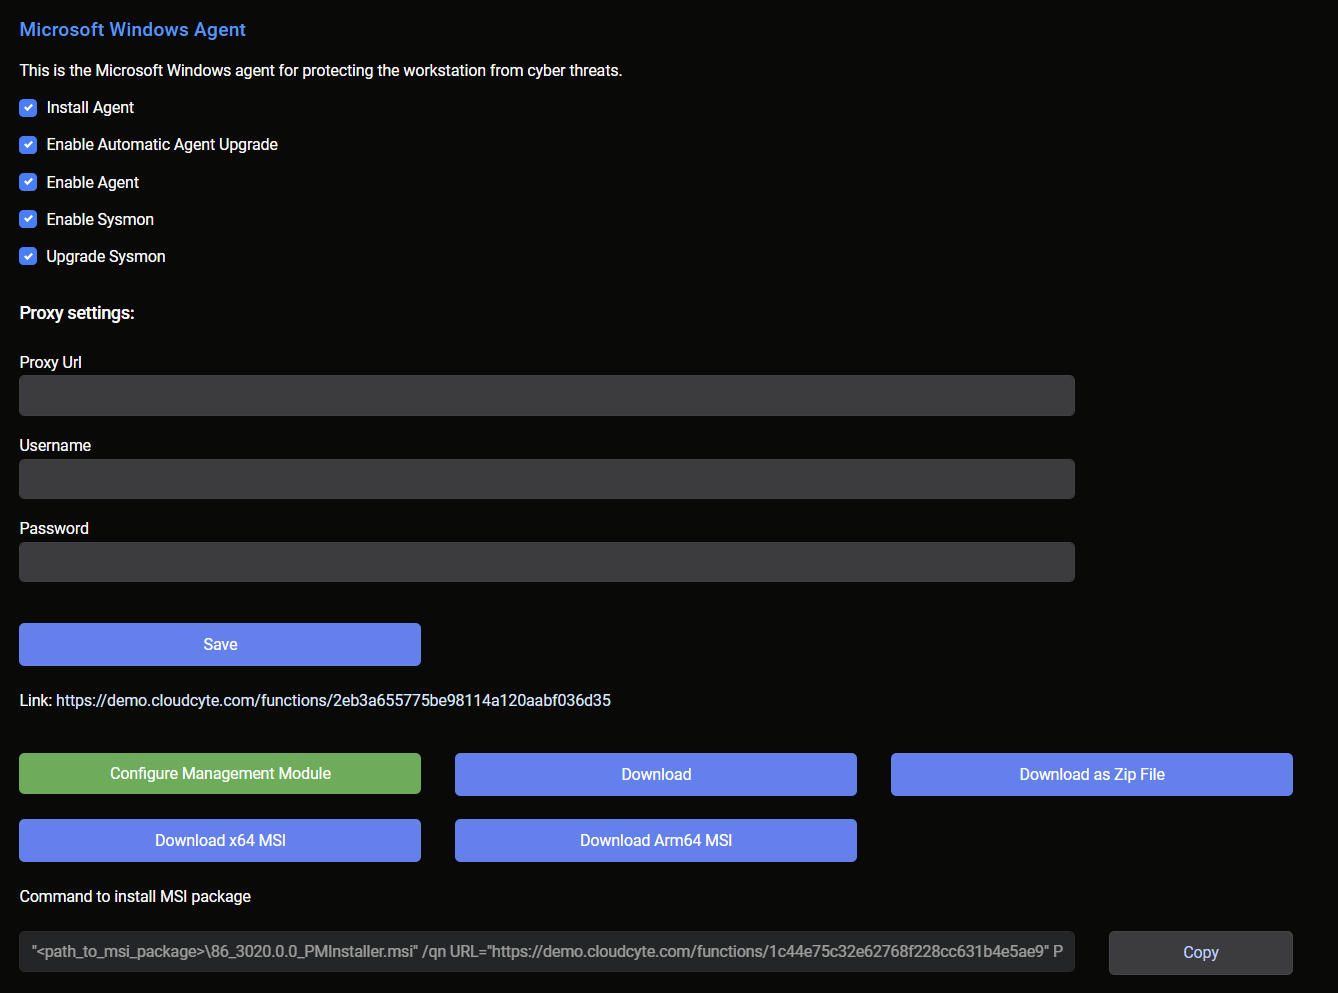Image resolution: width=1338 pixels, height=993 pixels.
Task: Toggle Enable Automatic Agent Upgrade checkbox
Action: pyautogui.click(x=28, y=145)
